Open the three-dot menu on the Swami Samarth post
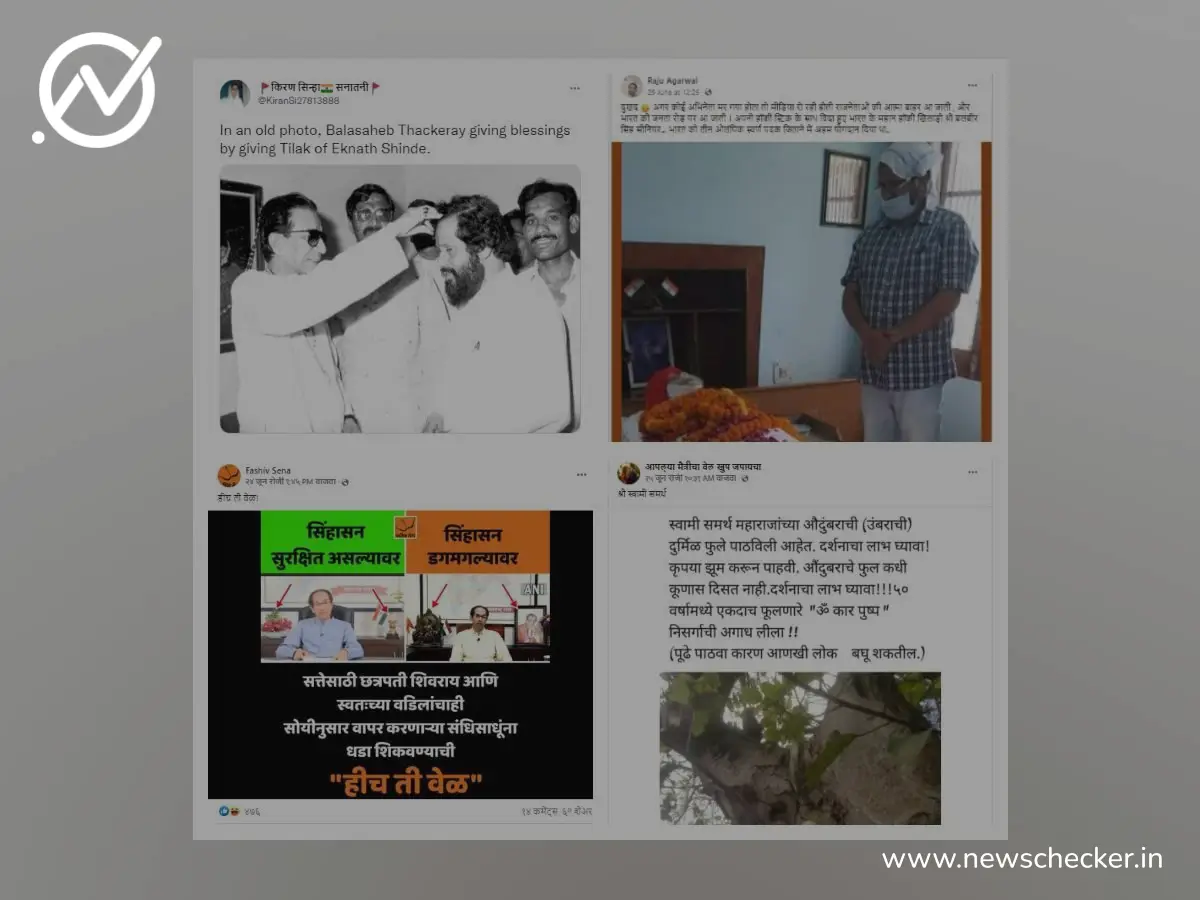Screen dimensions: 1200x900 pyautogui.click(x=972, y=471)
